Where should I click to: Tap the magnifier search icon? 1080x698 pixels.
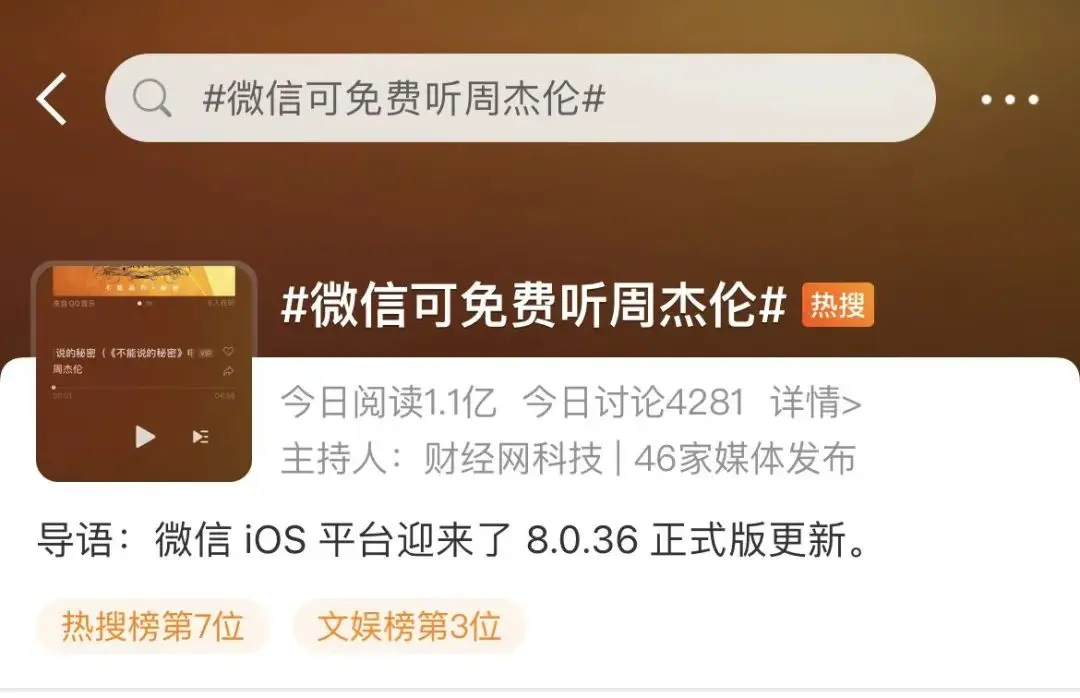coord(152,98)
